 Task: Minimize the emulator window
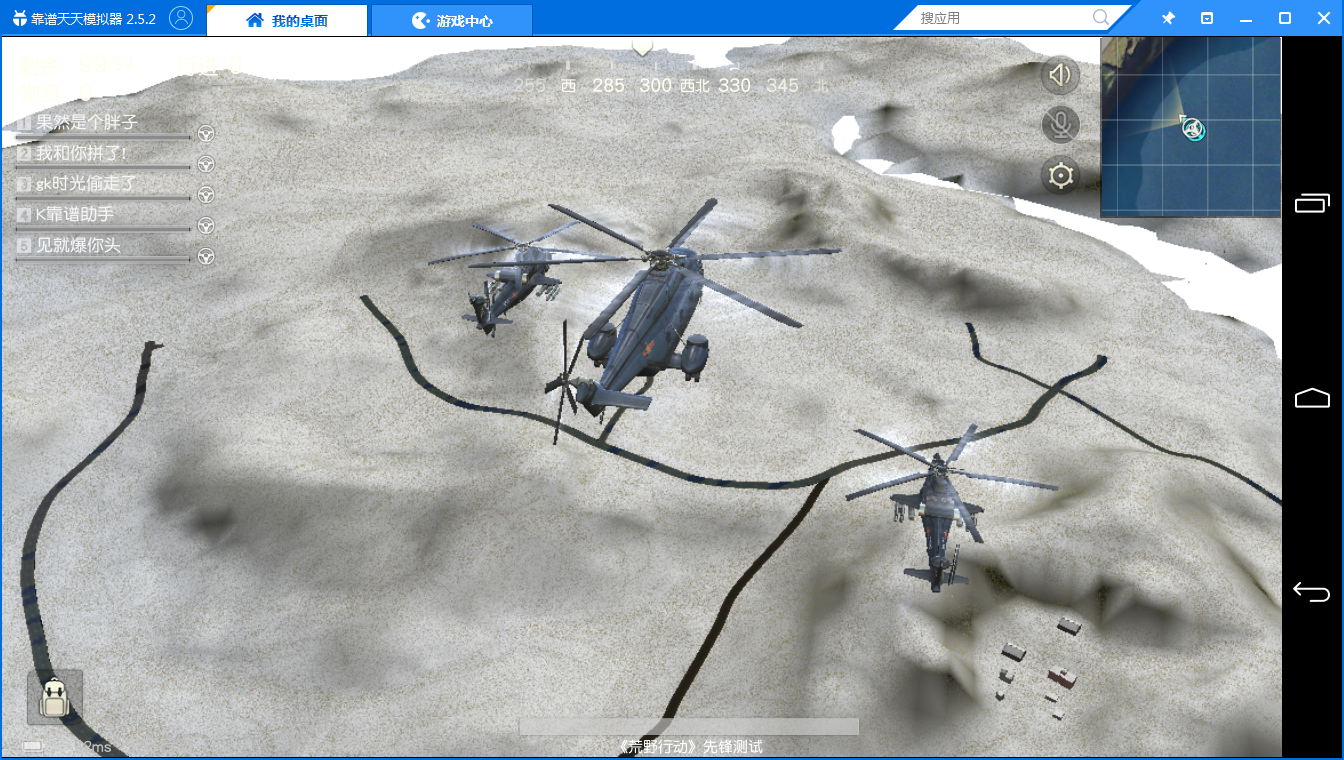[x=1246, y=18]
